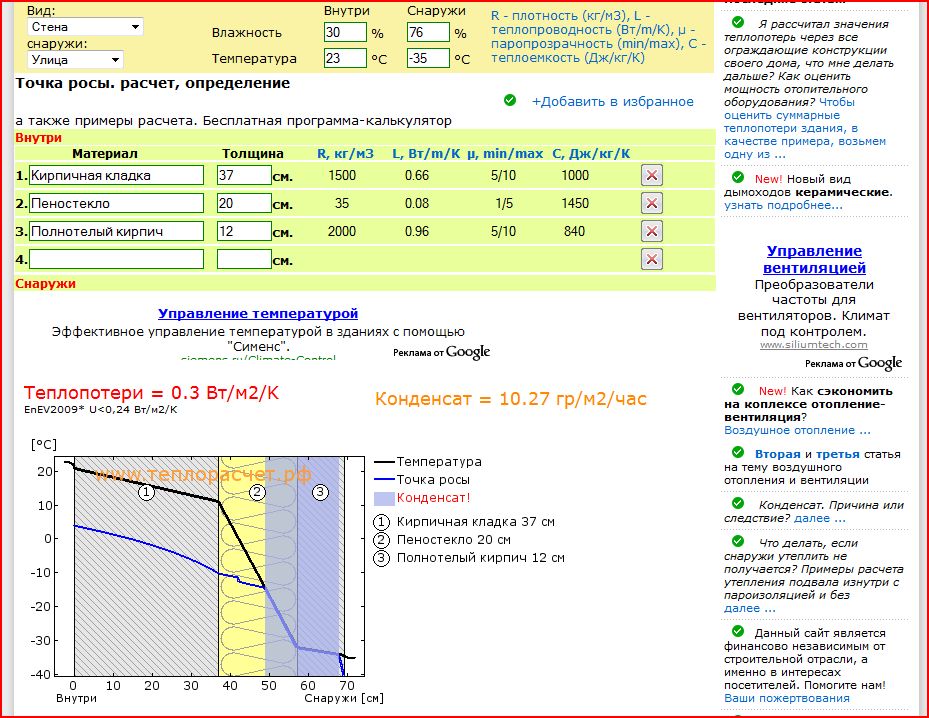
Task: Click the outside humidity field with 76
Action: (428, 32)
